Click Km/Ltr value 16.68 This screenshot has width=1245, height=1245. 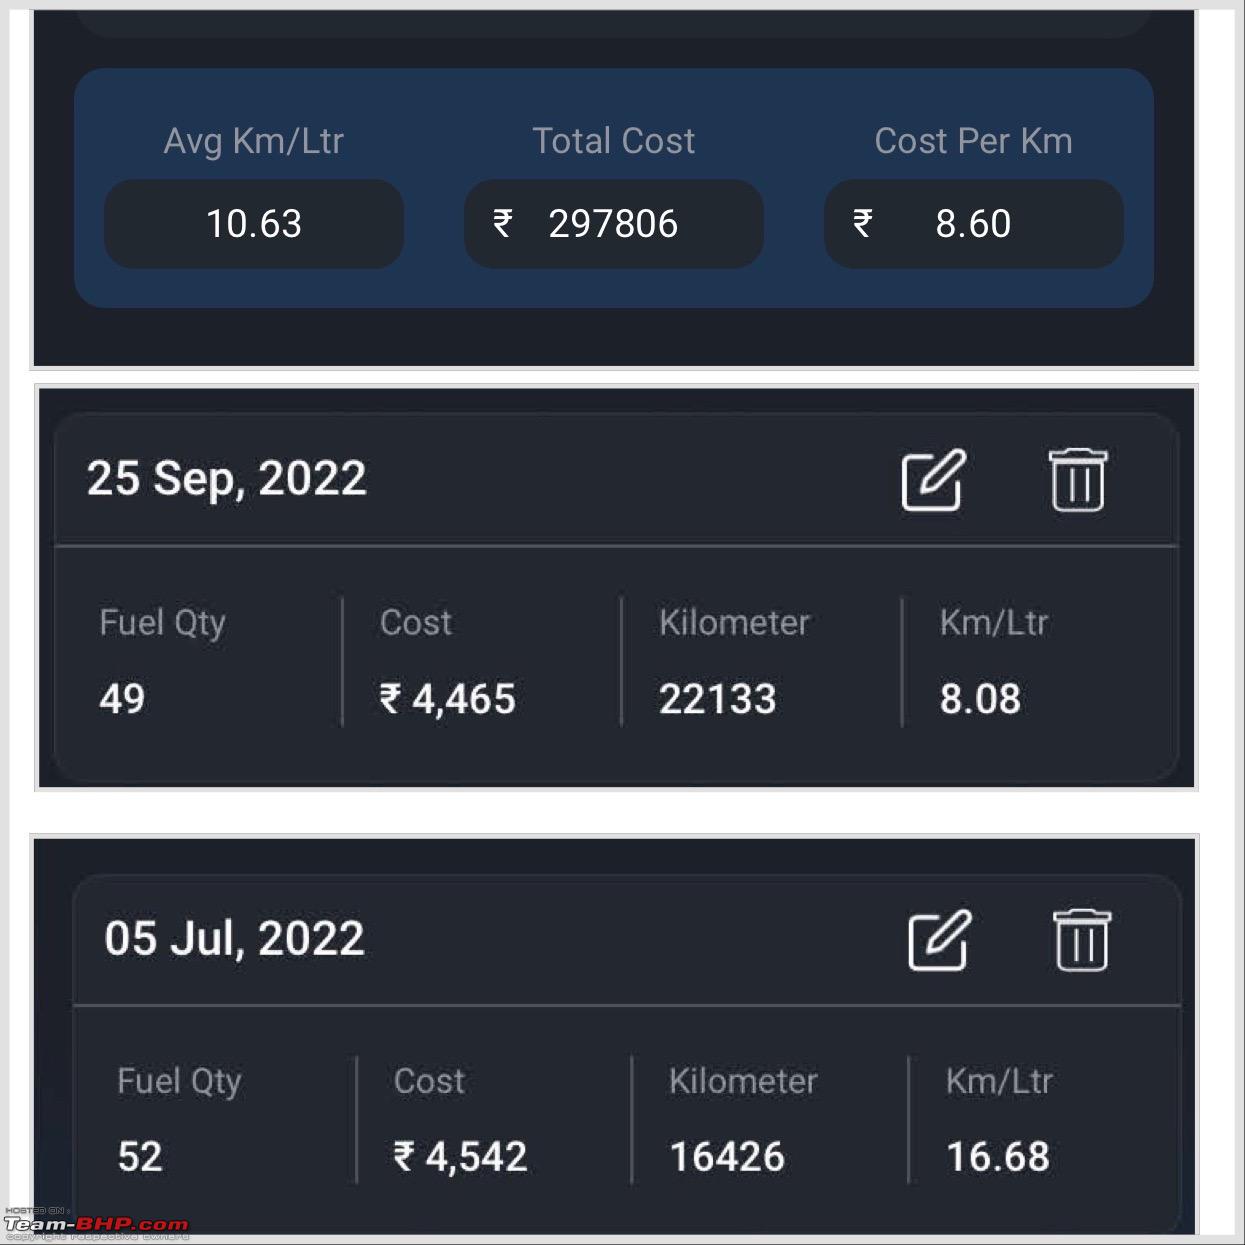[998, 1157]
